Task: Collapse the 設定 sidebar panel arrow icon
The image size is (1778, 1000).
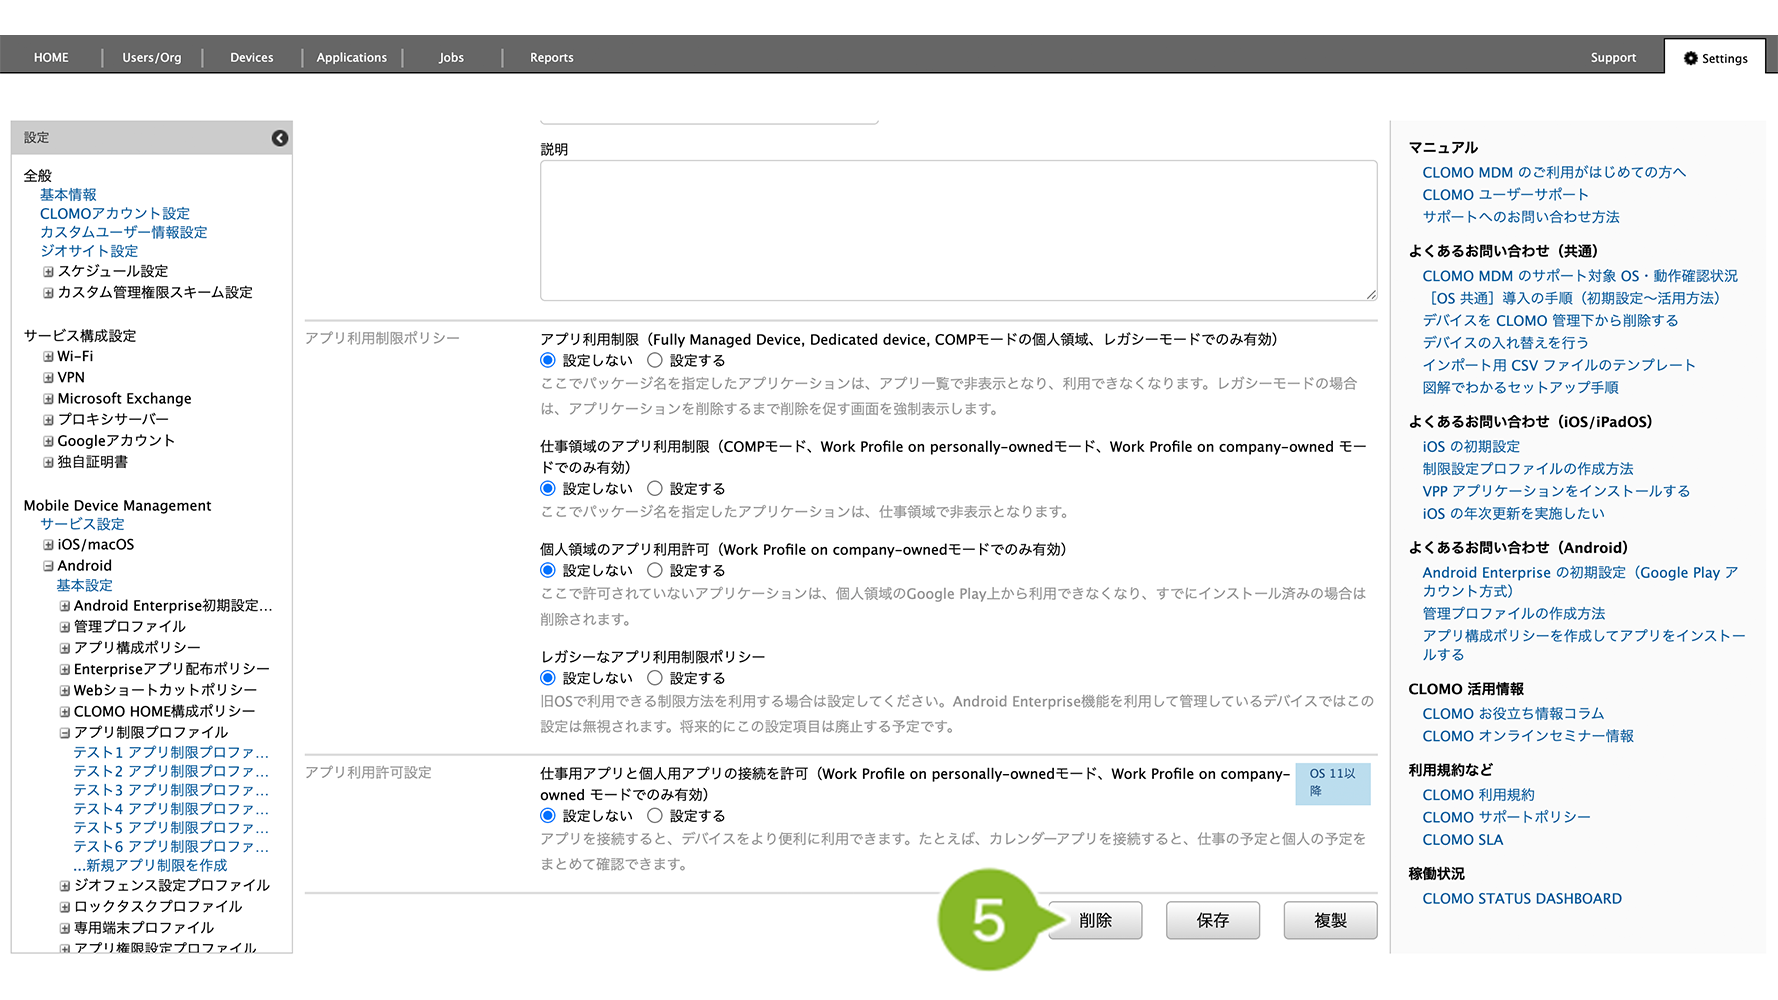Action: [x=280, y=138]
